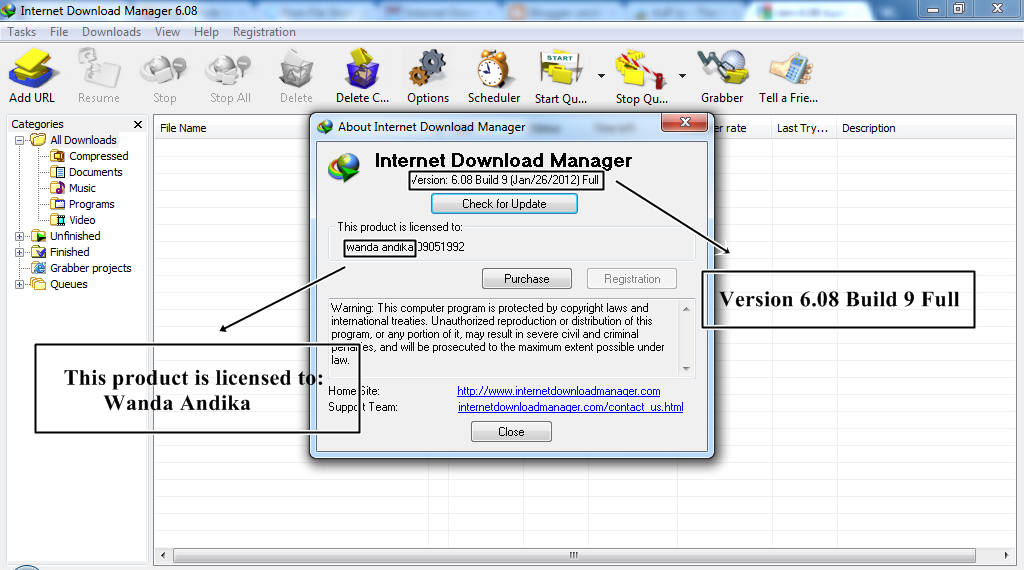Select Queues folder label
Screen dimensions: 1024x570
[x=69, y=284]
